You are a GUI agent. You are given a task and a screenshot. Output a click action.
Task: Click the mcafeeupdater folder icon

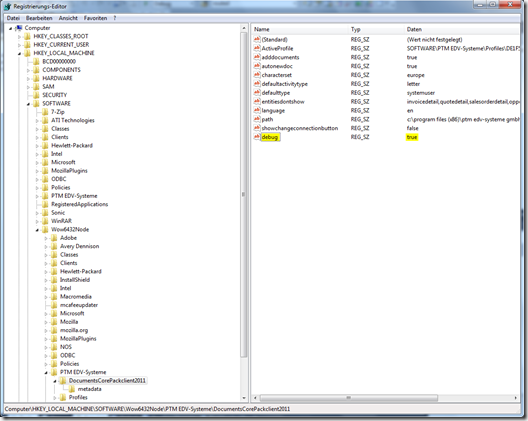[x=54, y=305]
